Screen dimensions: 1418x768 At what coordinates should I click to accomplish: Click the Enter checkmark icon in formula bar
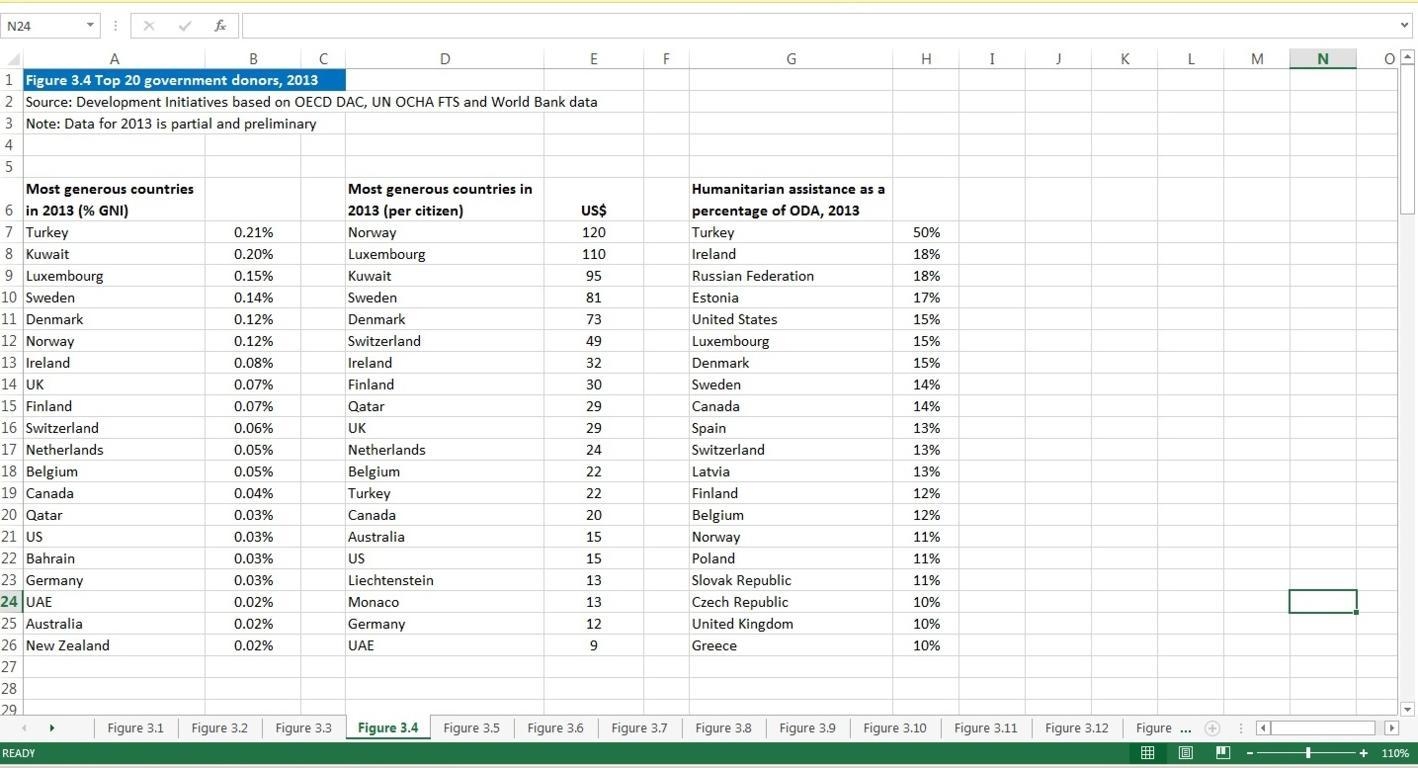(184, 26)
